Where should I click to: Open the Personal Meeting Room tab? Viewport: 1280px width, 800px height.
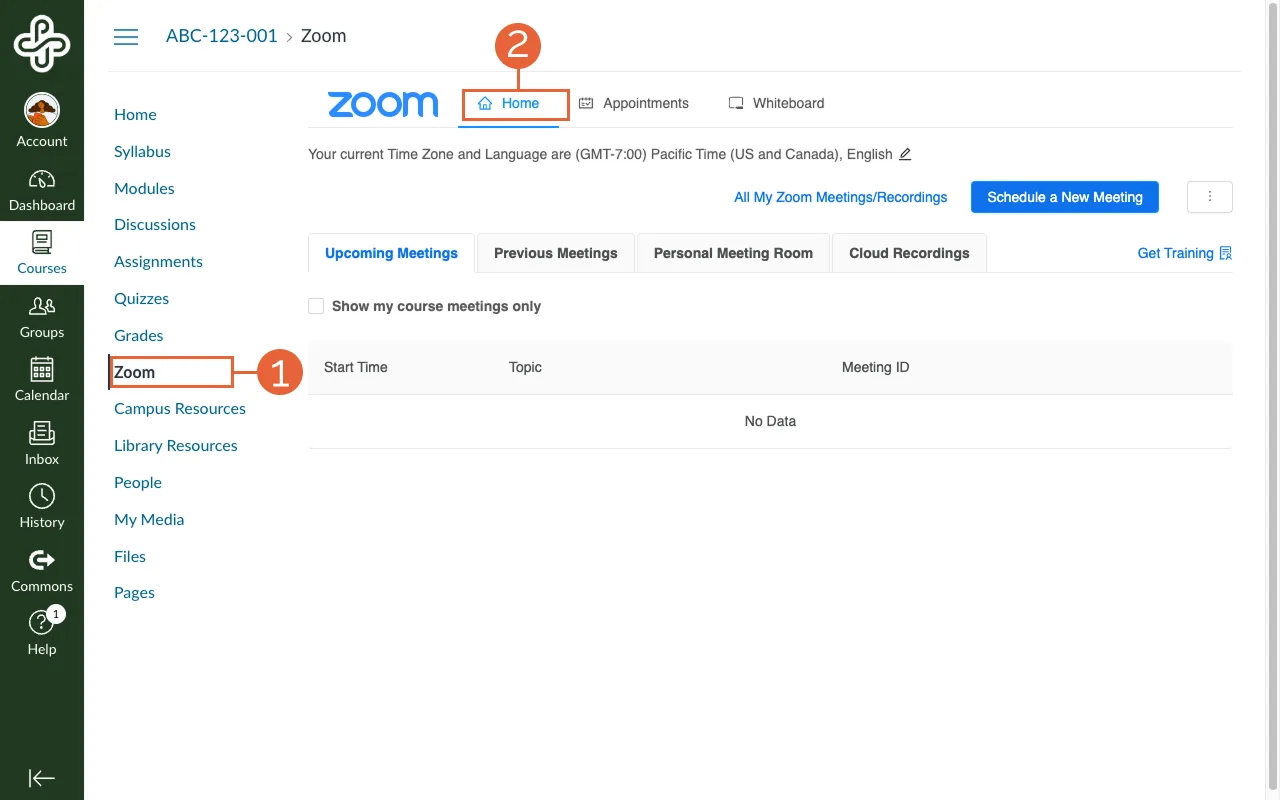click(733, 253)
